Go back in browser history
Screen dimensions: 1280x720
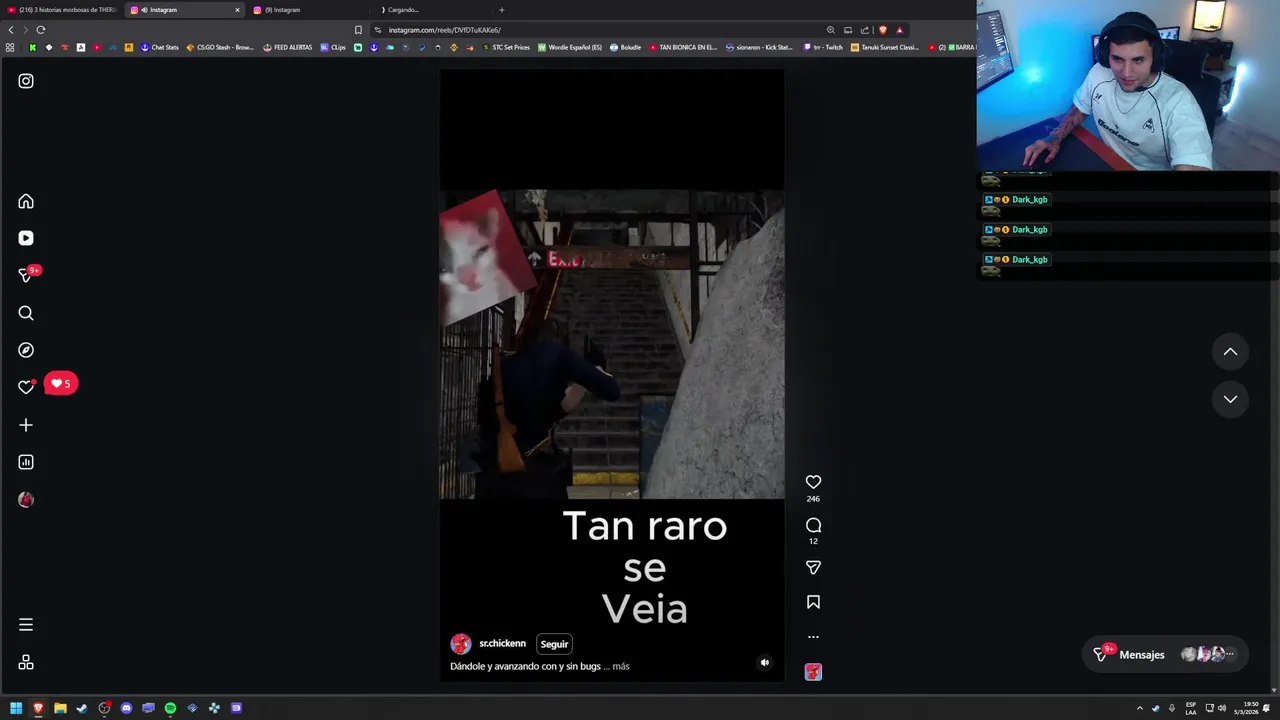(11, 30)
